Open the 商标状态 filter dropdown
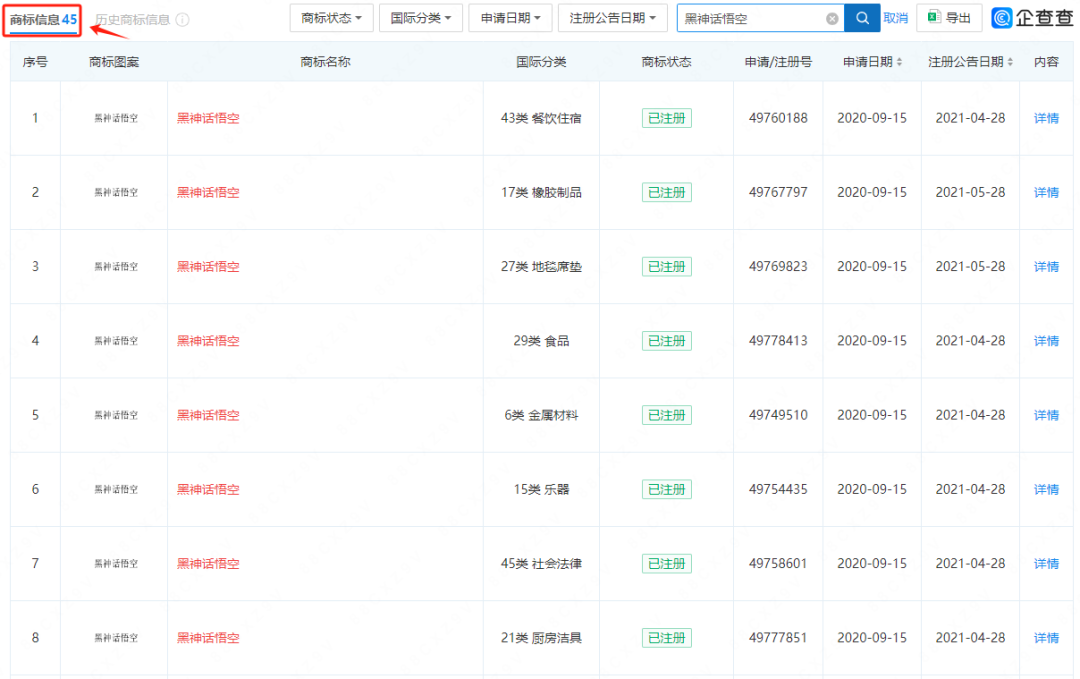 point(331,18)
